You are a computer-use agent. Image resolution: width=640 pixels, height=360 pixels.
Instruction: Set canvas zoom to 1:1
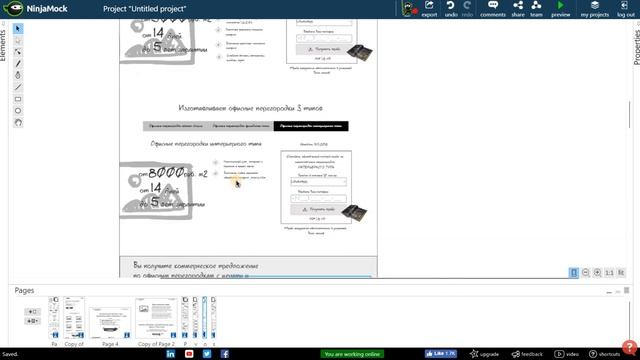(x=609, y=273)
